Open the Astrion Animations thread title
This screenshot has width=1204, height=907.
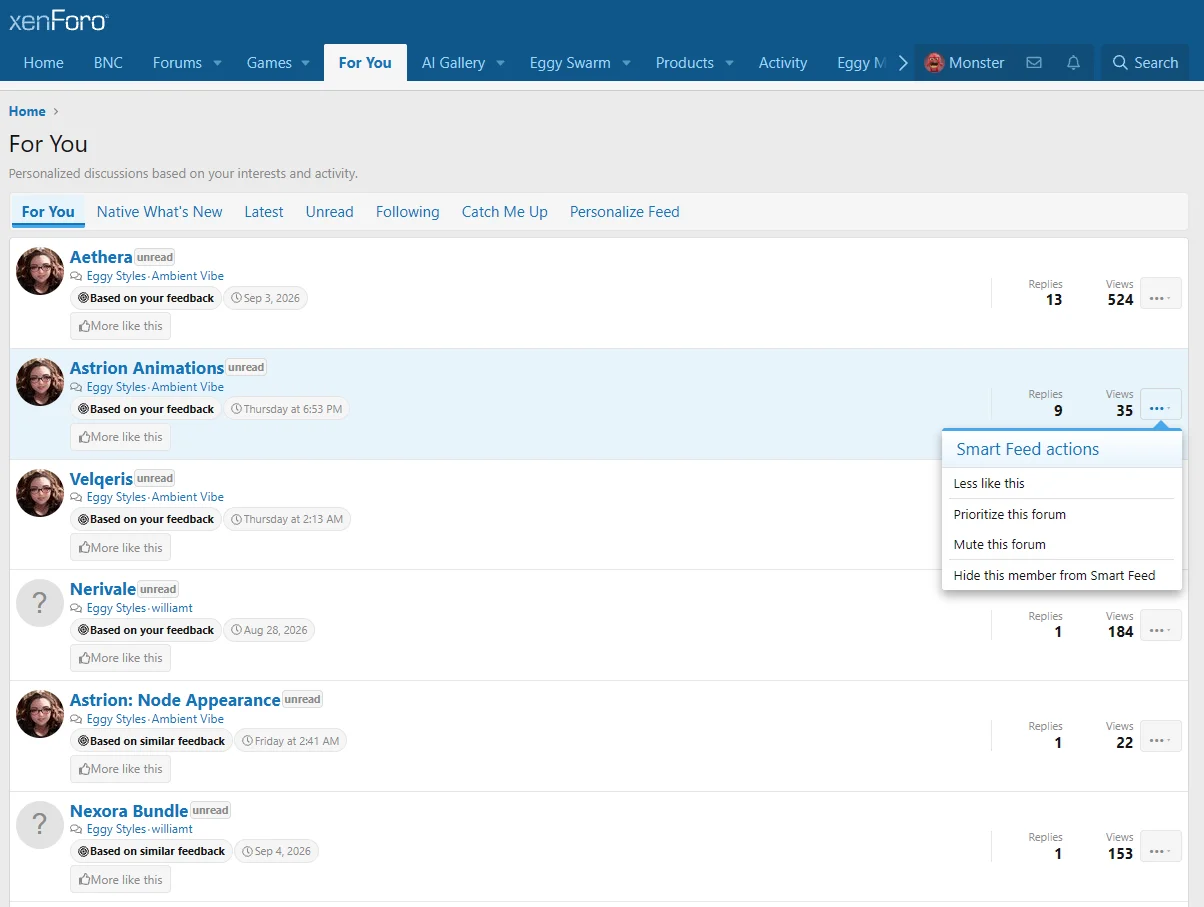click(x=147, y=368)
